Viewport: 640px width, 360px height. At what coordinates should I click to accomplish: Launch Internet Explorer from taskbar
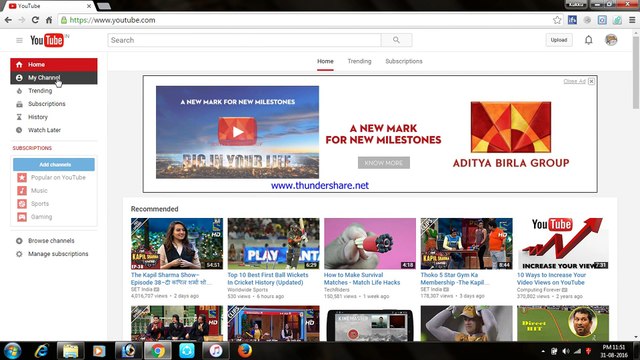[41, 351]
